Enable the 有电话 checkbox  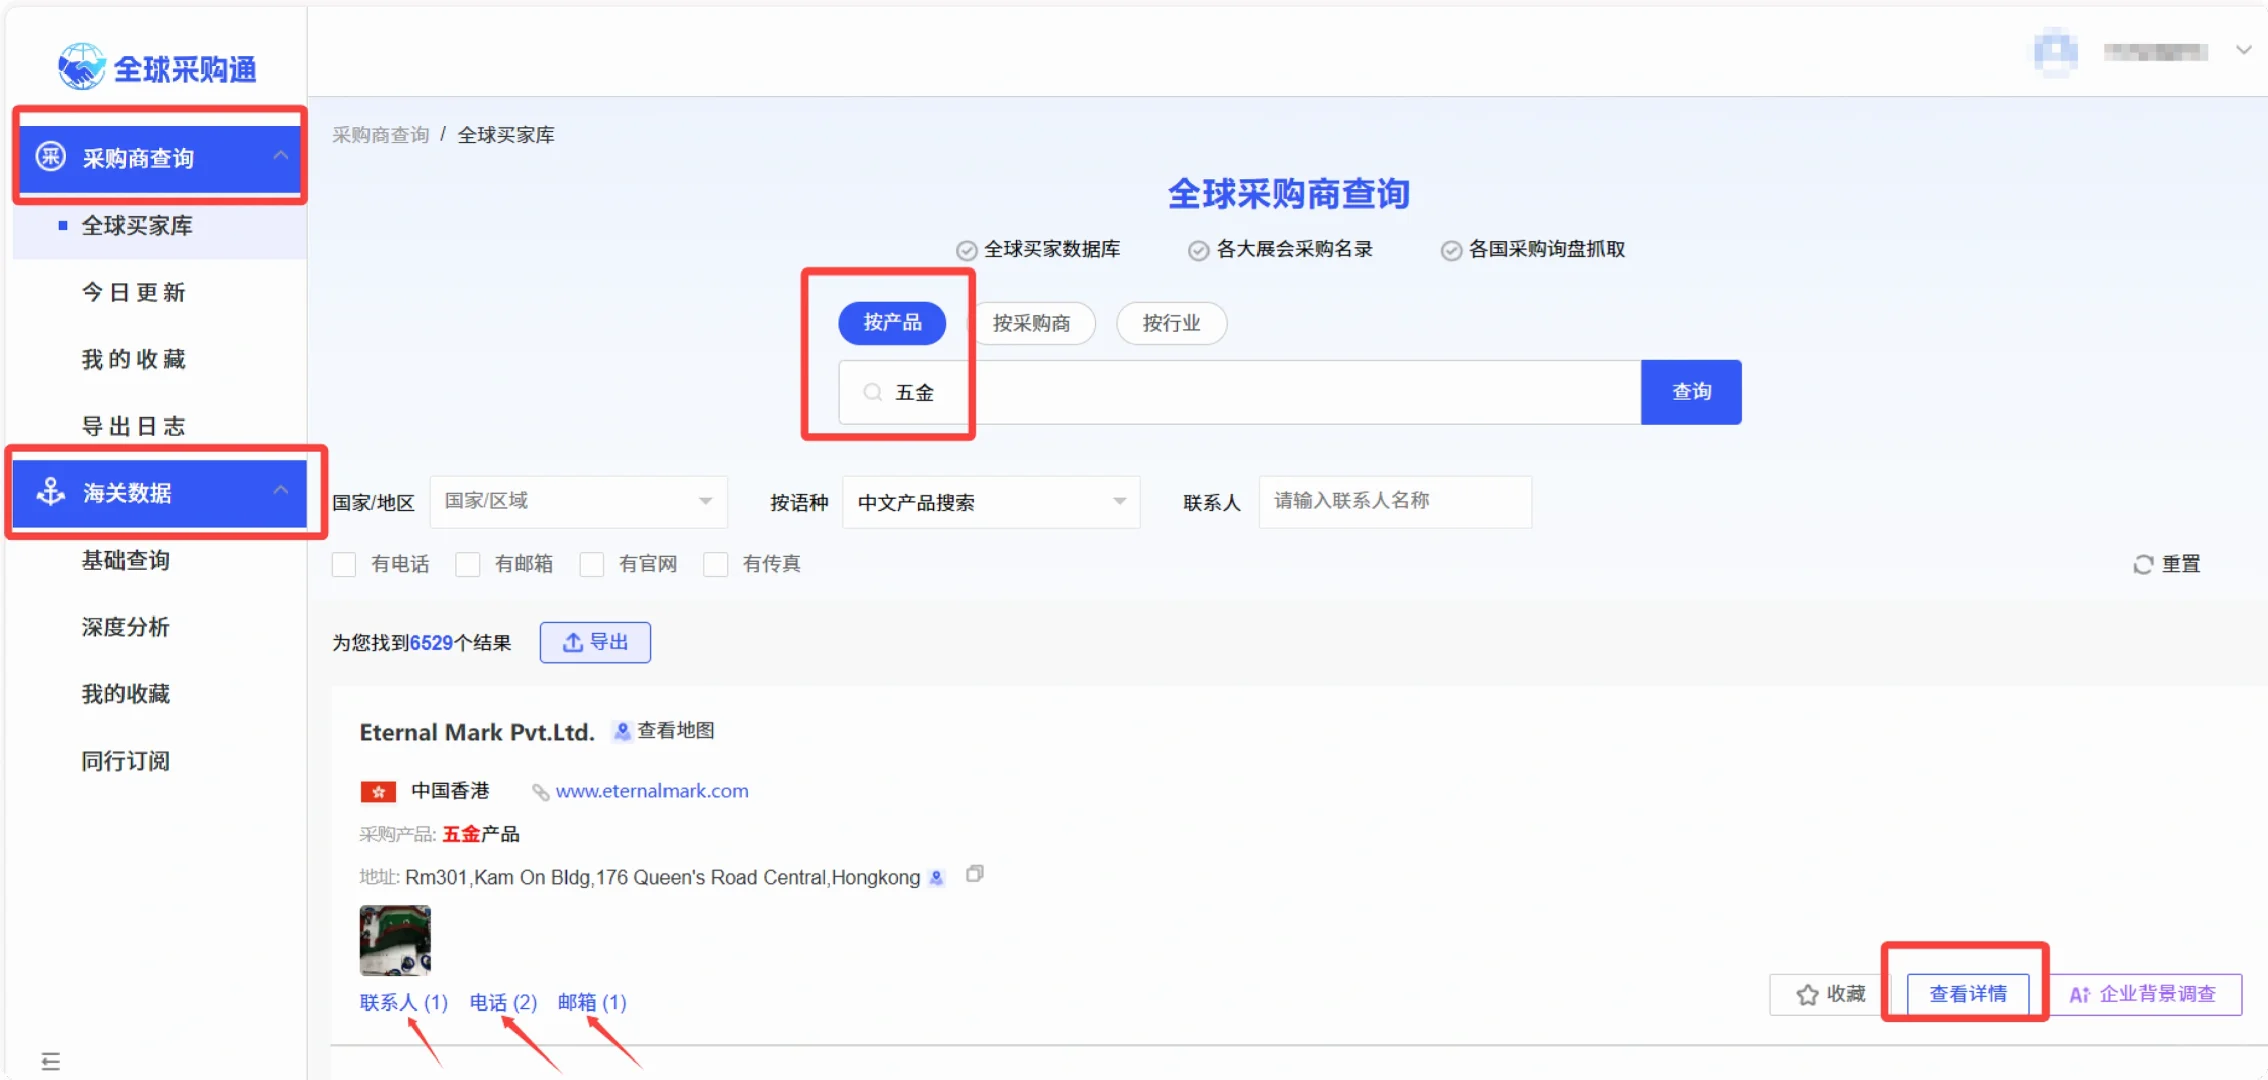(x=344, y=565)
